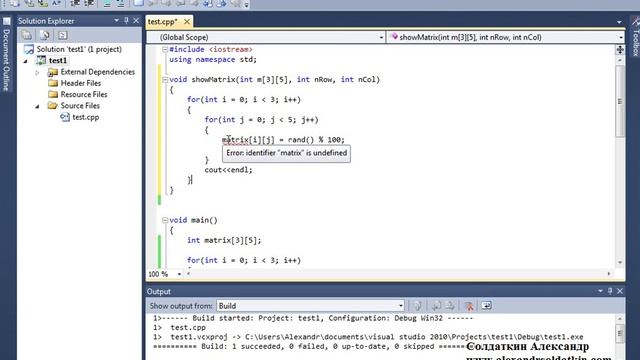Image resolution: width=640 pixels, height=360 pixels.
Task: Click the Resource Files folder icon
Action: 53,94
